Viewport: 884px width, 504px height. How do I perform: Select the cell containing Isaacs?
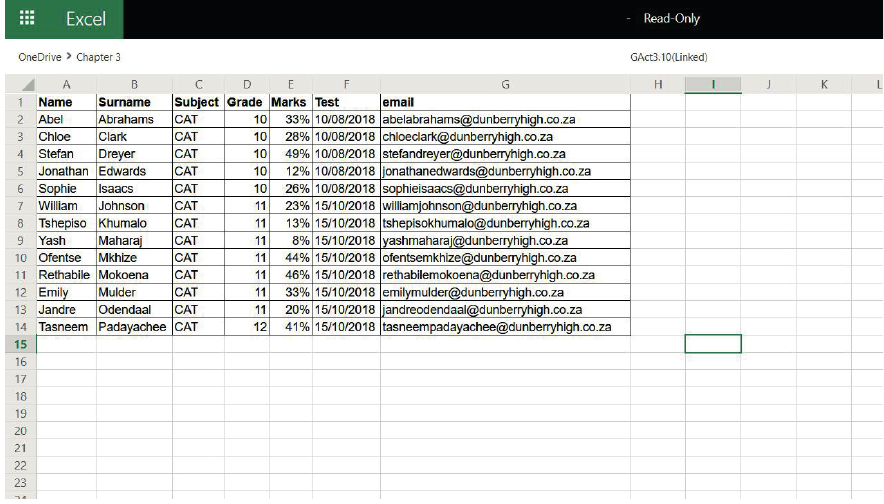(x=134, y=188)
